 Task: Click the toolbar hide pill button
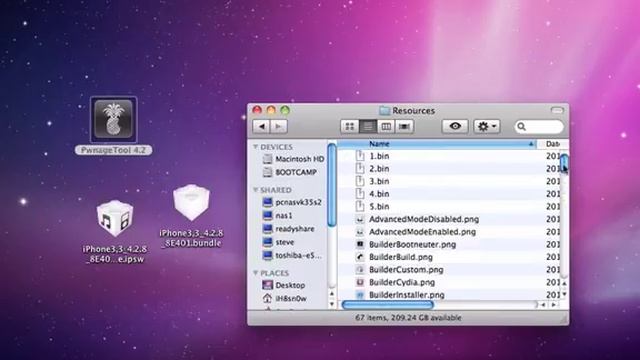click(x=557, y=111)
